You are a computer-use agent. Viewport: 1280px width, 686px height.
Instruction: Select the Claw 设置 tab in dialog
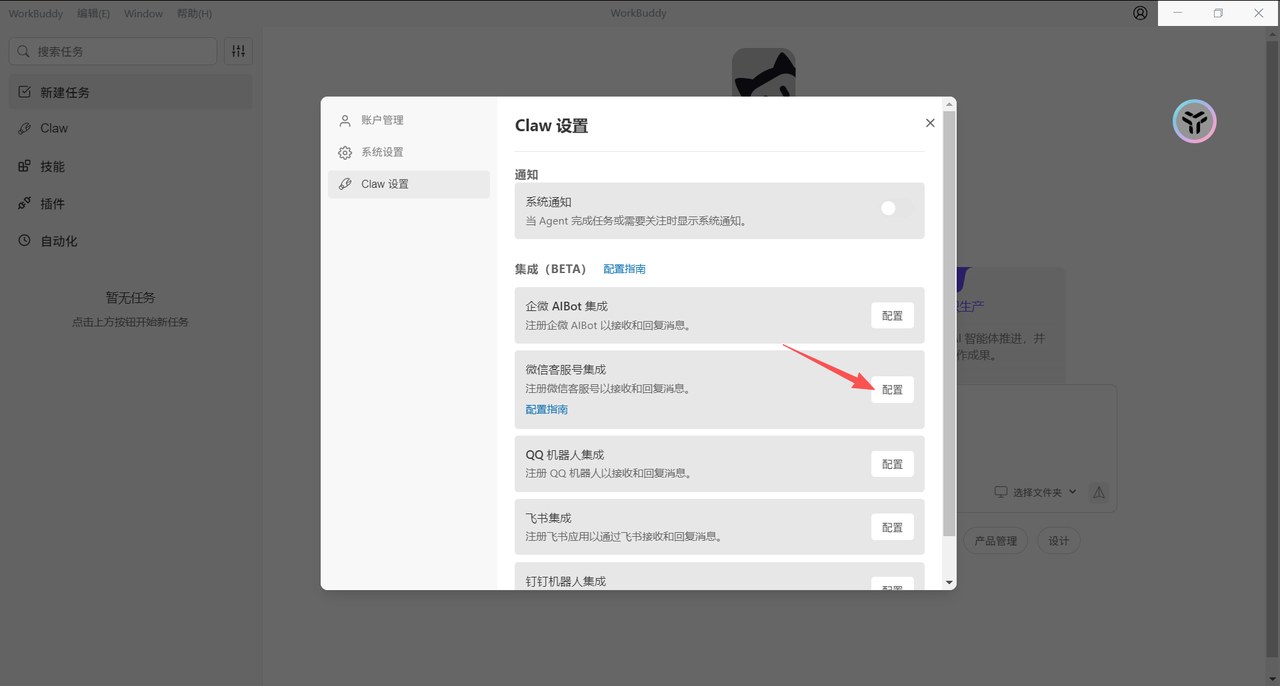[409, 184]
